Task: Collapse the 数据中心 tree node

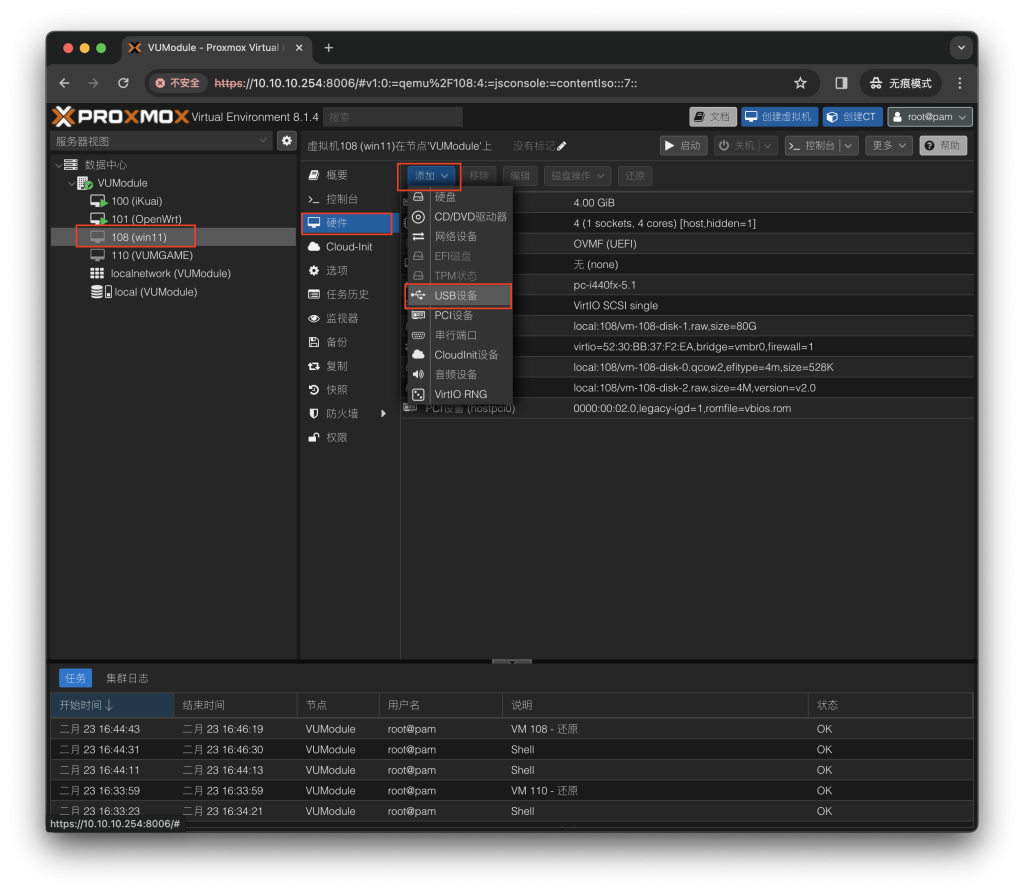Action: (59, 165)
